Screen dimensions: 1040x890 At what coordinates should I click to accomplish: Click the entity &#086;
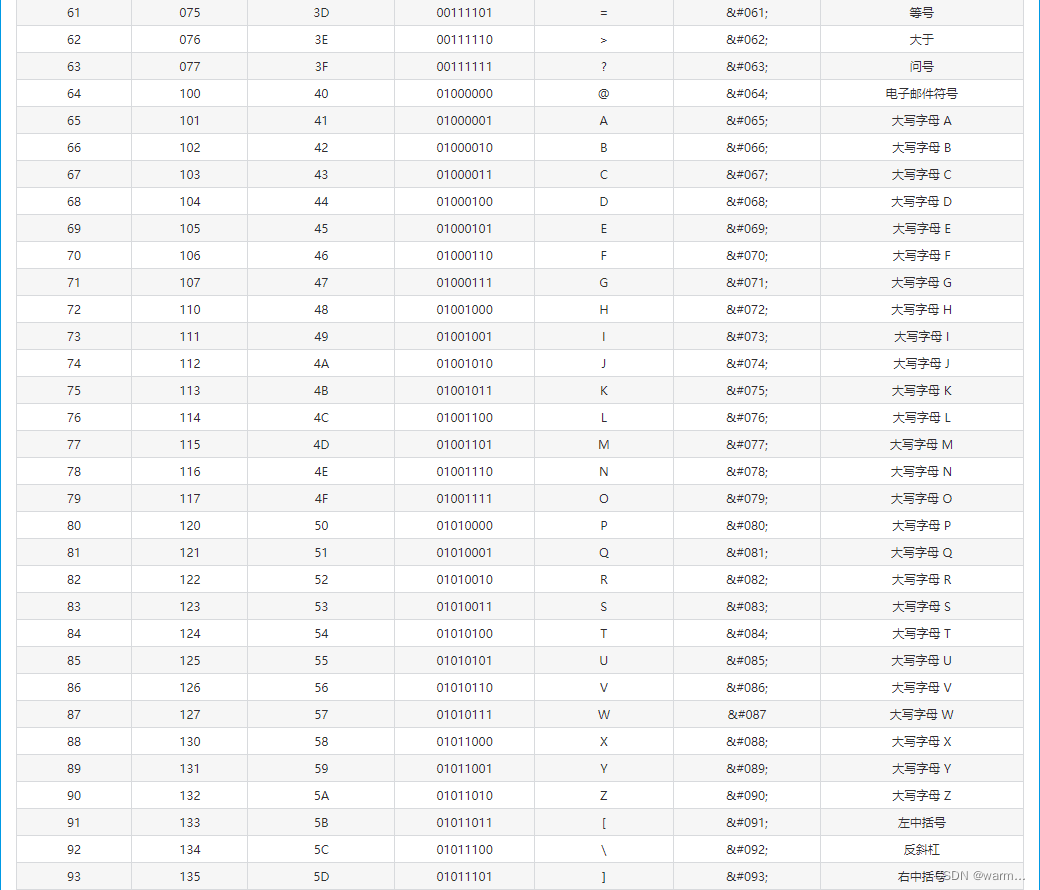tap(747, 688)
